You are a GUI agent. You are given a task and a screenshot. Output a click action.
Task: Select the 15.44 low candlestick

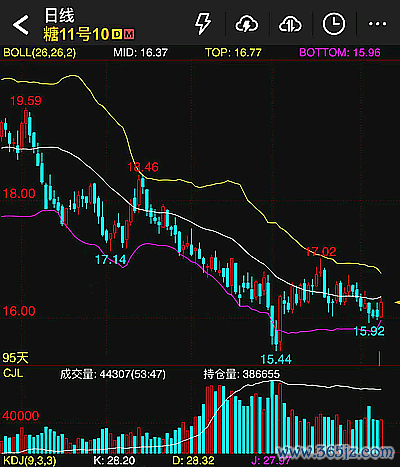(276, 328)
